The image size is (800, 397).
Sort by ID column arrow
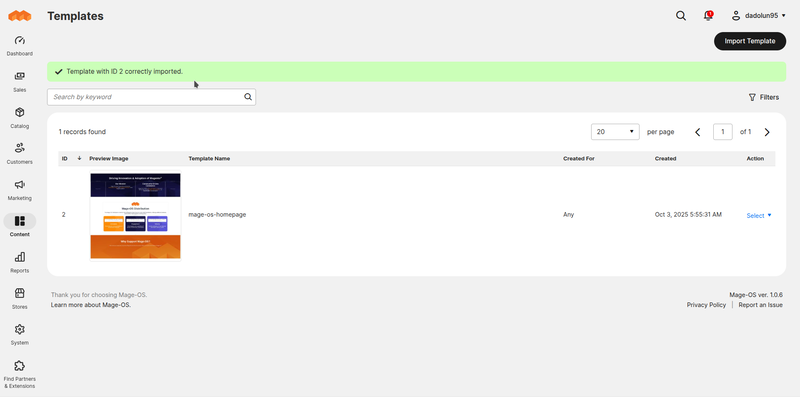pos(79,158)
